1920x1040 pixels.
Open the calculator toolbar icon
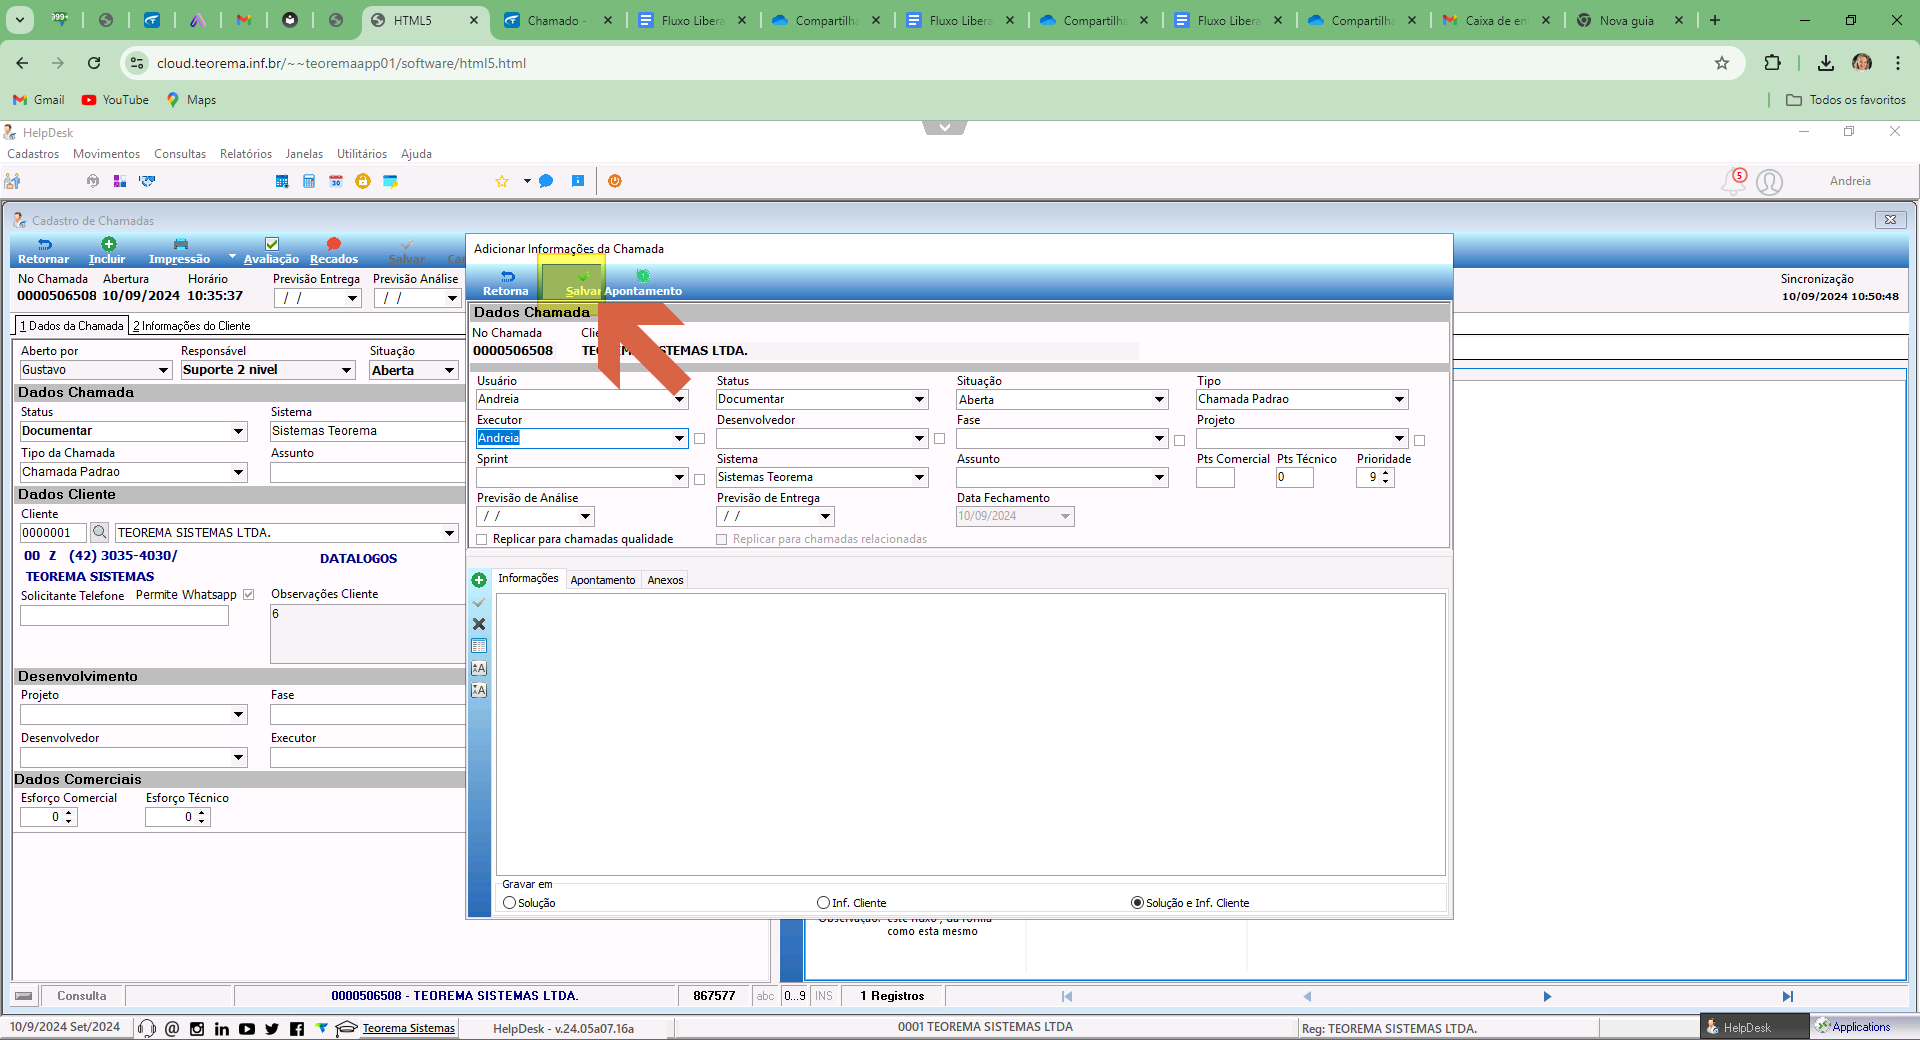[x=309, y=181]
